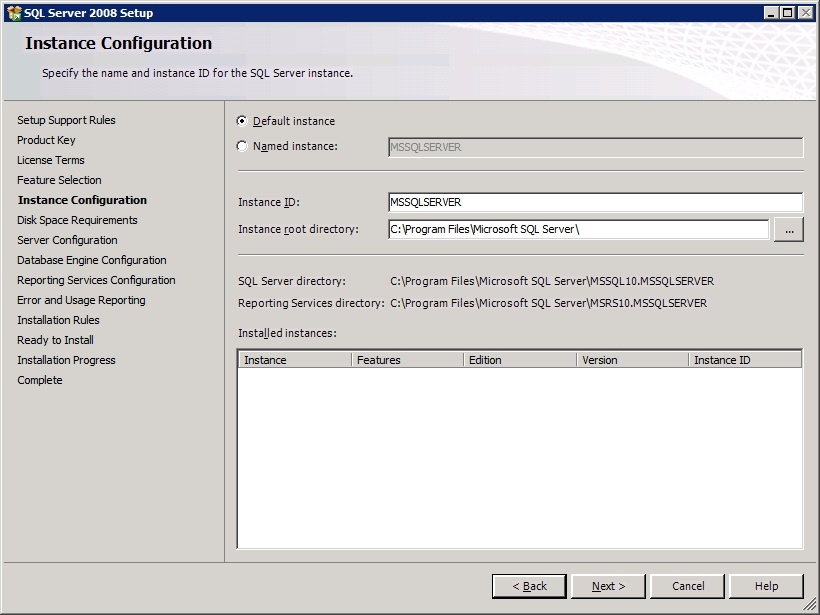Click the SQL Server directory path text

pyautogui.click(x=552, y=281)
